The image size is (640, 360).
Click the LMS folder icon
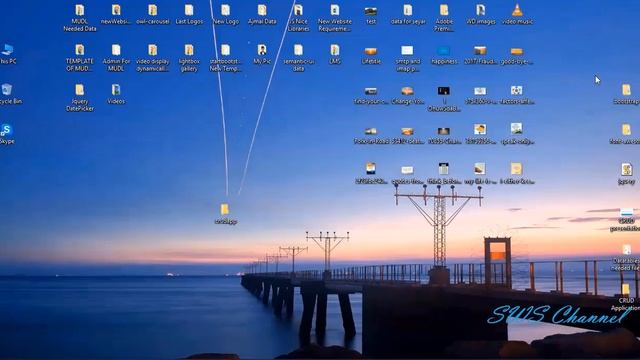[x=335, y=54]
